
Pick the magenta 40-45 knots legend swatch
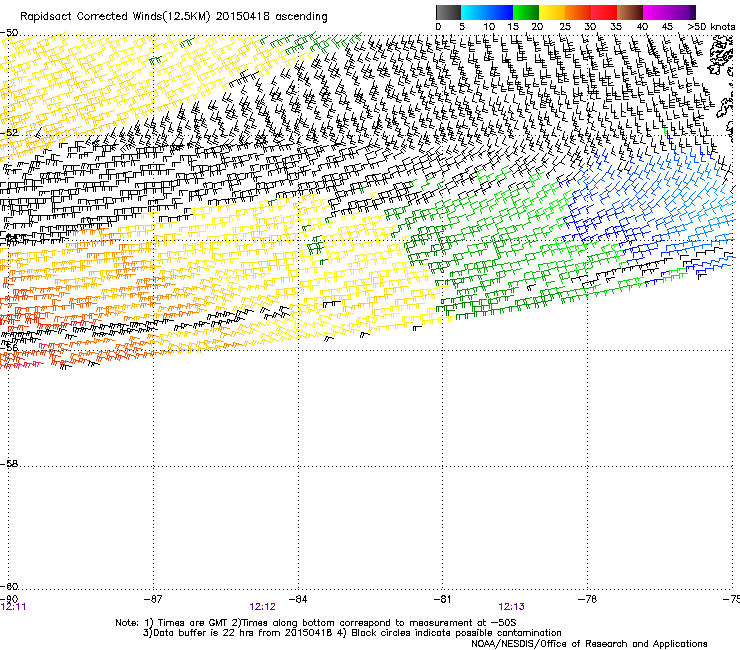pyautogui.click(x=656, y=12)
